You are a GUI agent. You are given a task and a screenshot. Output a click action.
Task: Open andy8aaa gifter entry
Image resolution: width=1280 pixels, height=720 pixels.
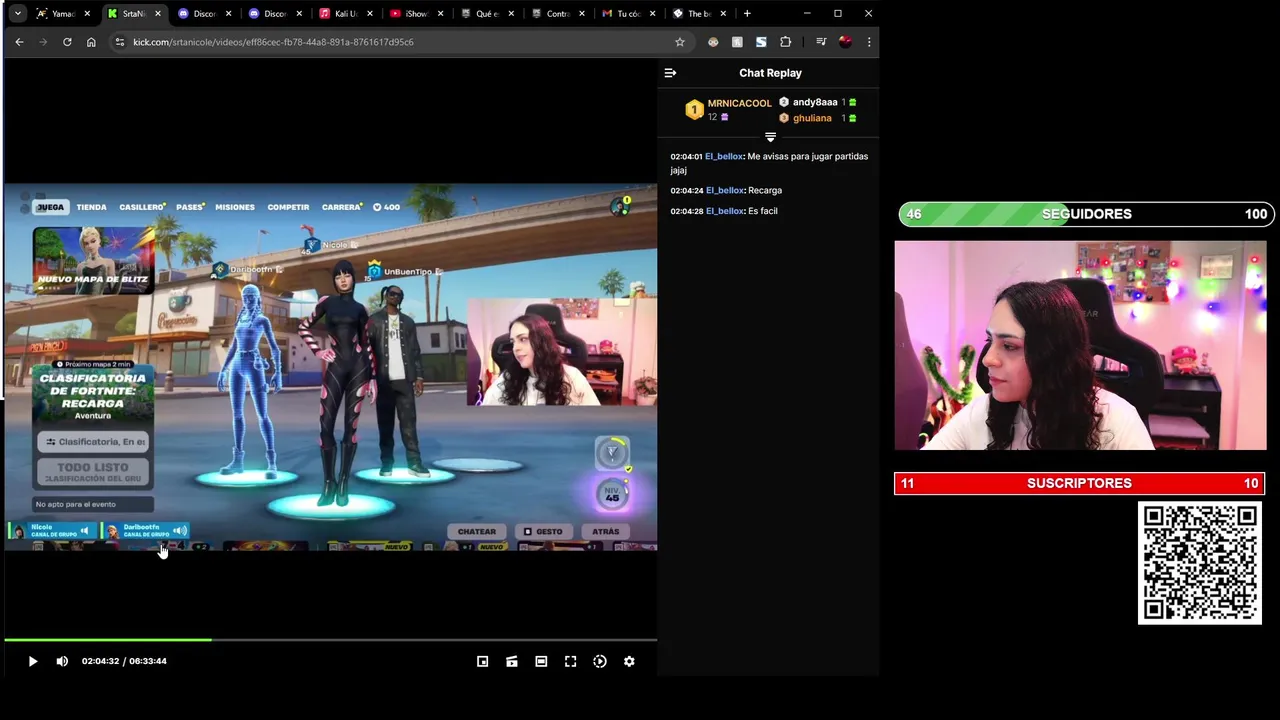815,102
